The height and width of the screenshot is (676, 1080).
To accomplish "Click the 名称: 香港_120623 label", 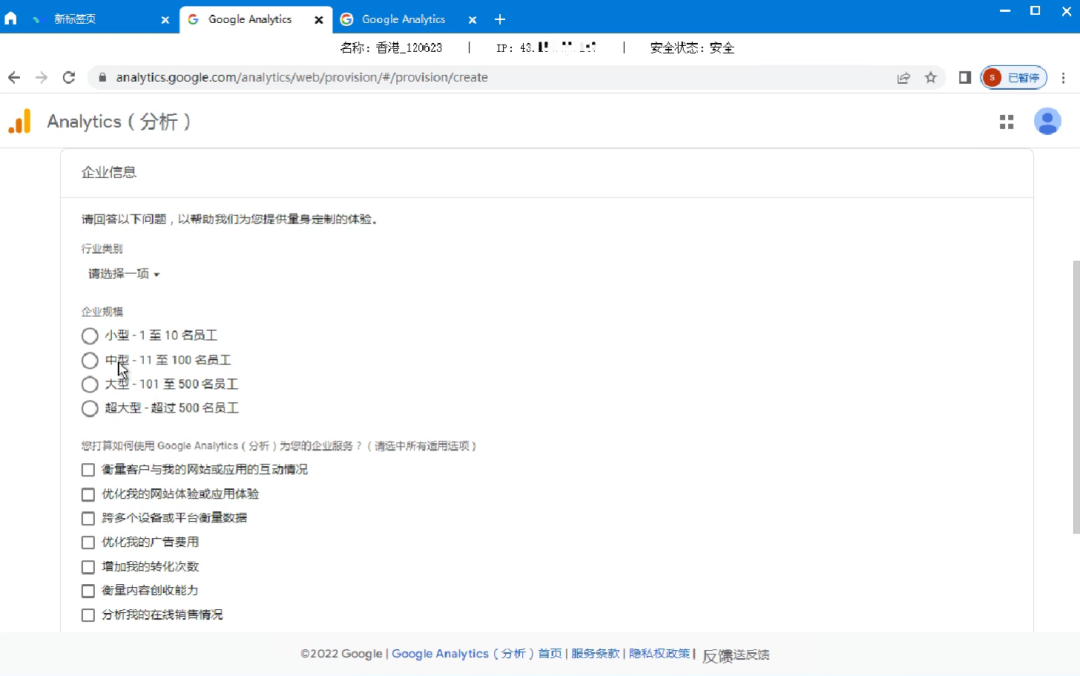I will tap(391, 48).
